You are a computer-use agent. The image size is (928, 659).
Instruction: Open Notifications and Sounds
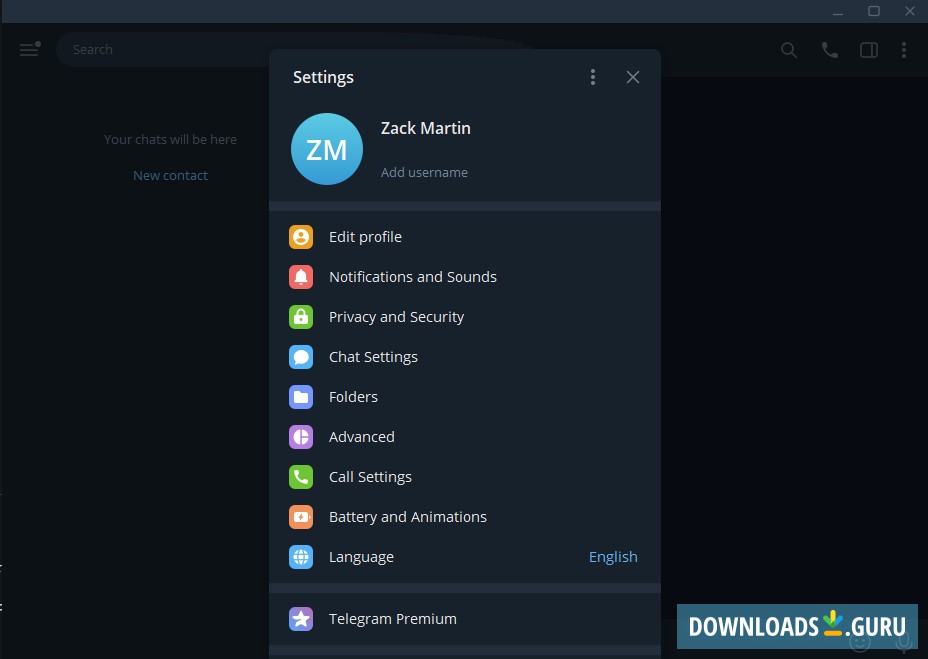tap(465, 277)
